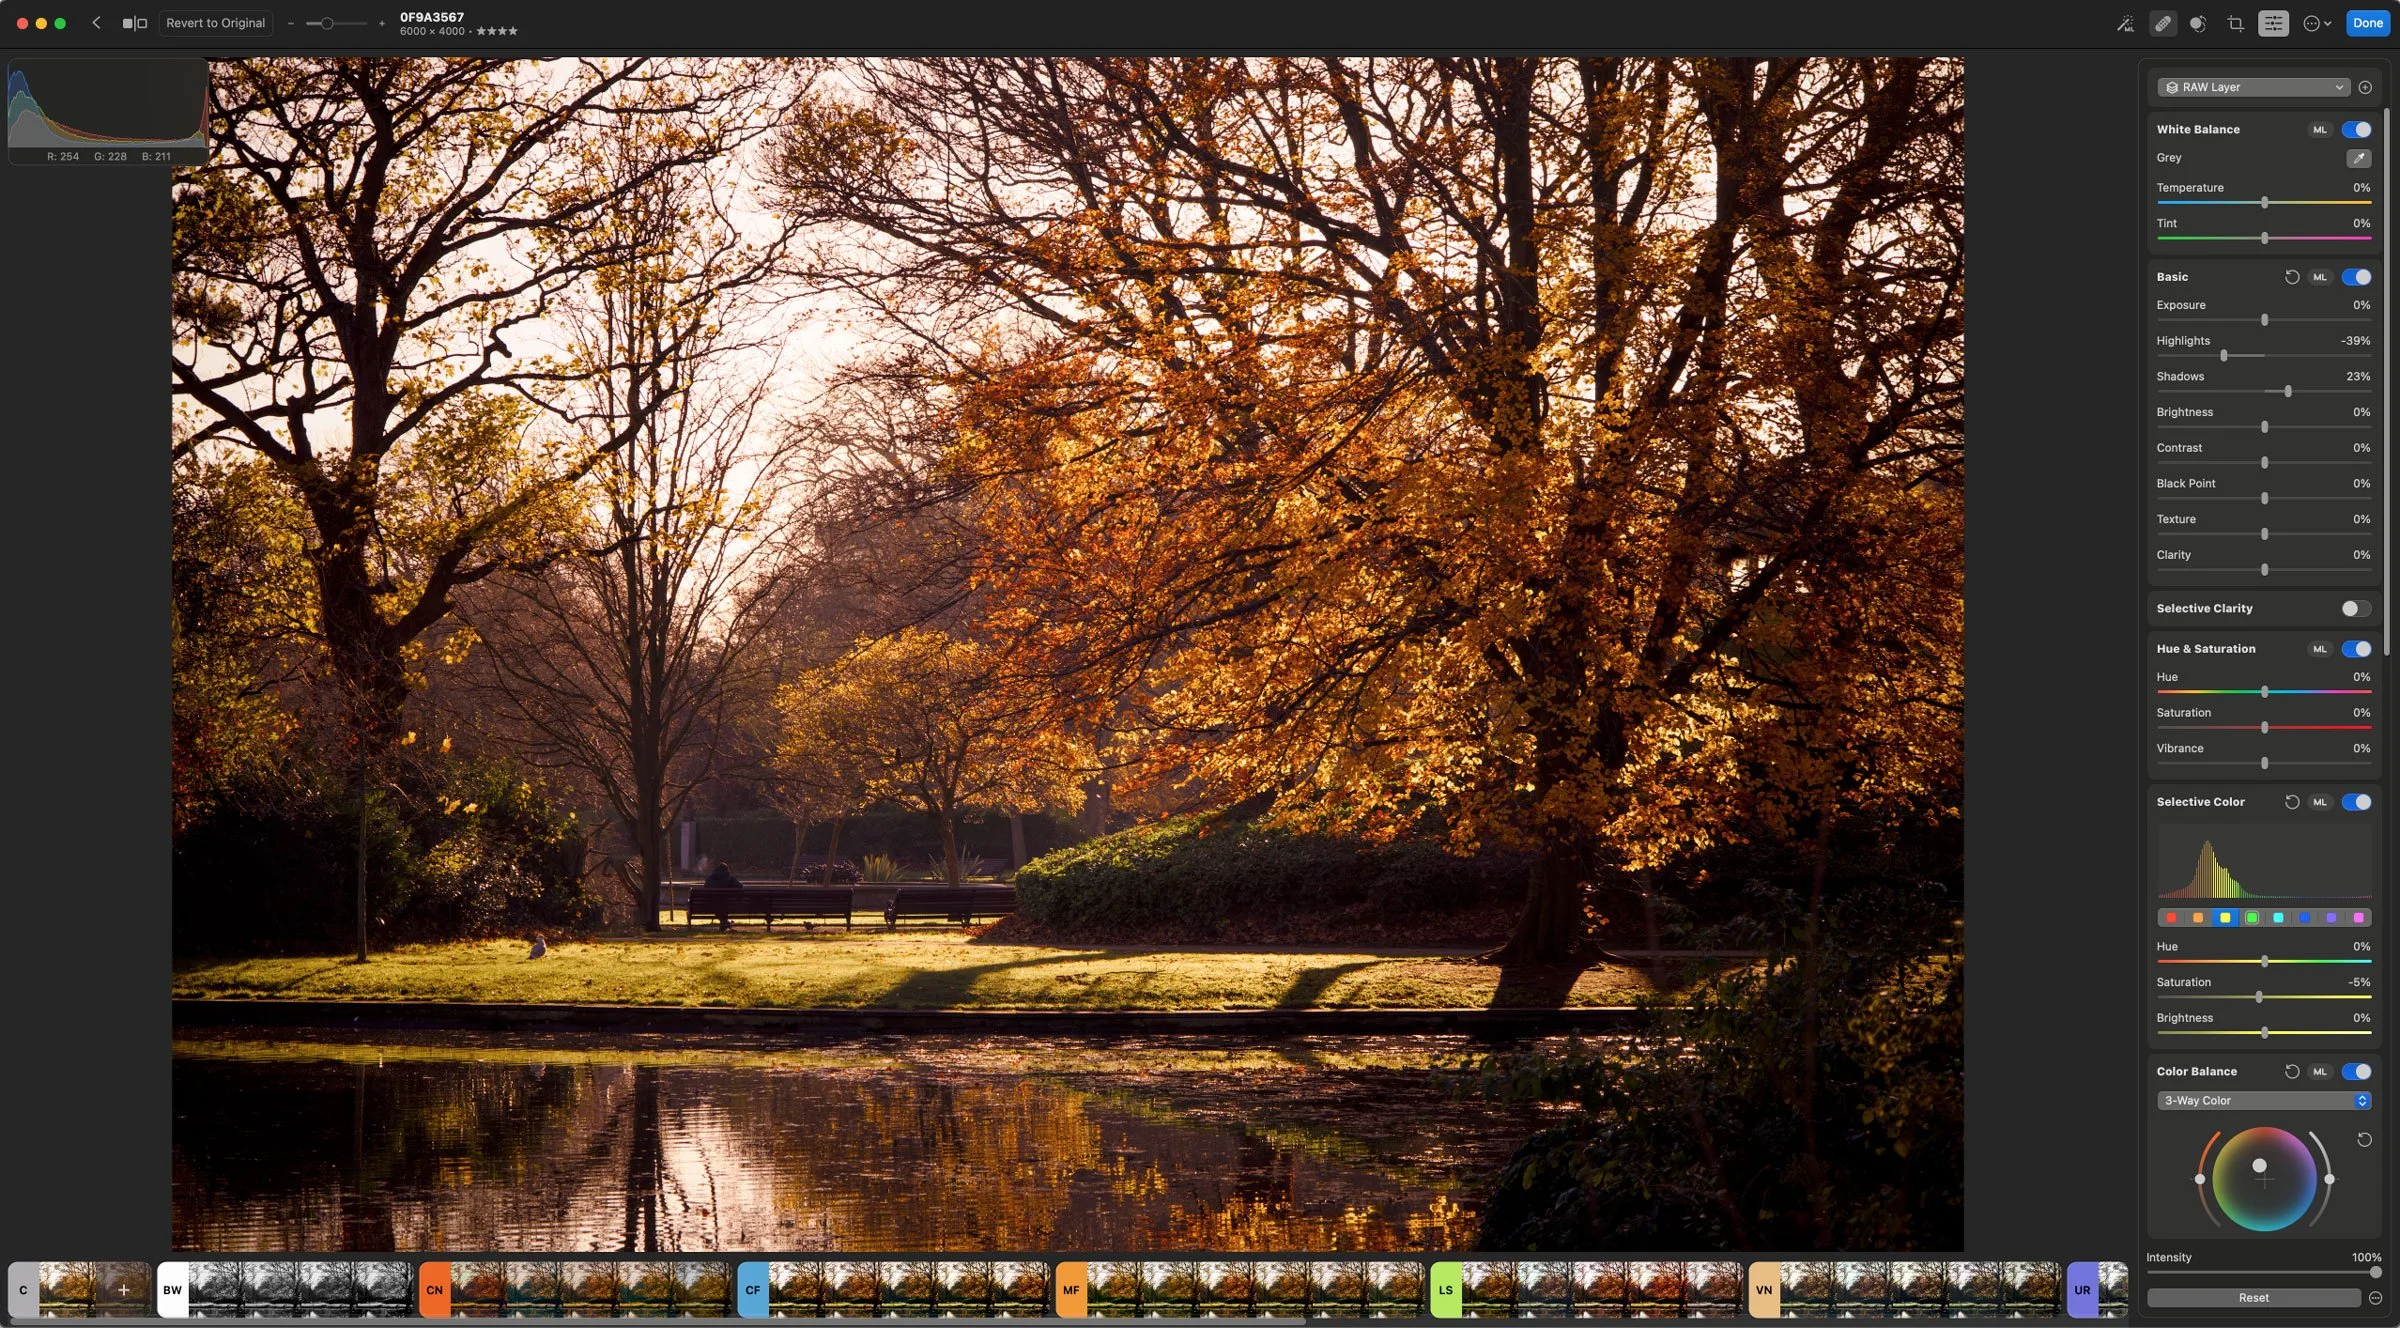Click Revert to Original
The image size is (2400, 1328).
pos(215,23)
